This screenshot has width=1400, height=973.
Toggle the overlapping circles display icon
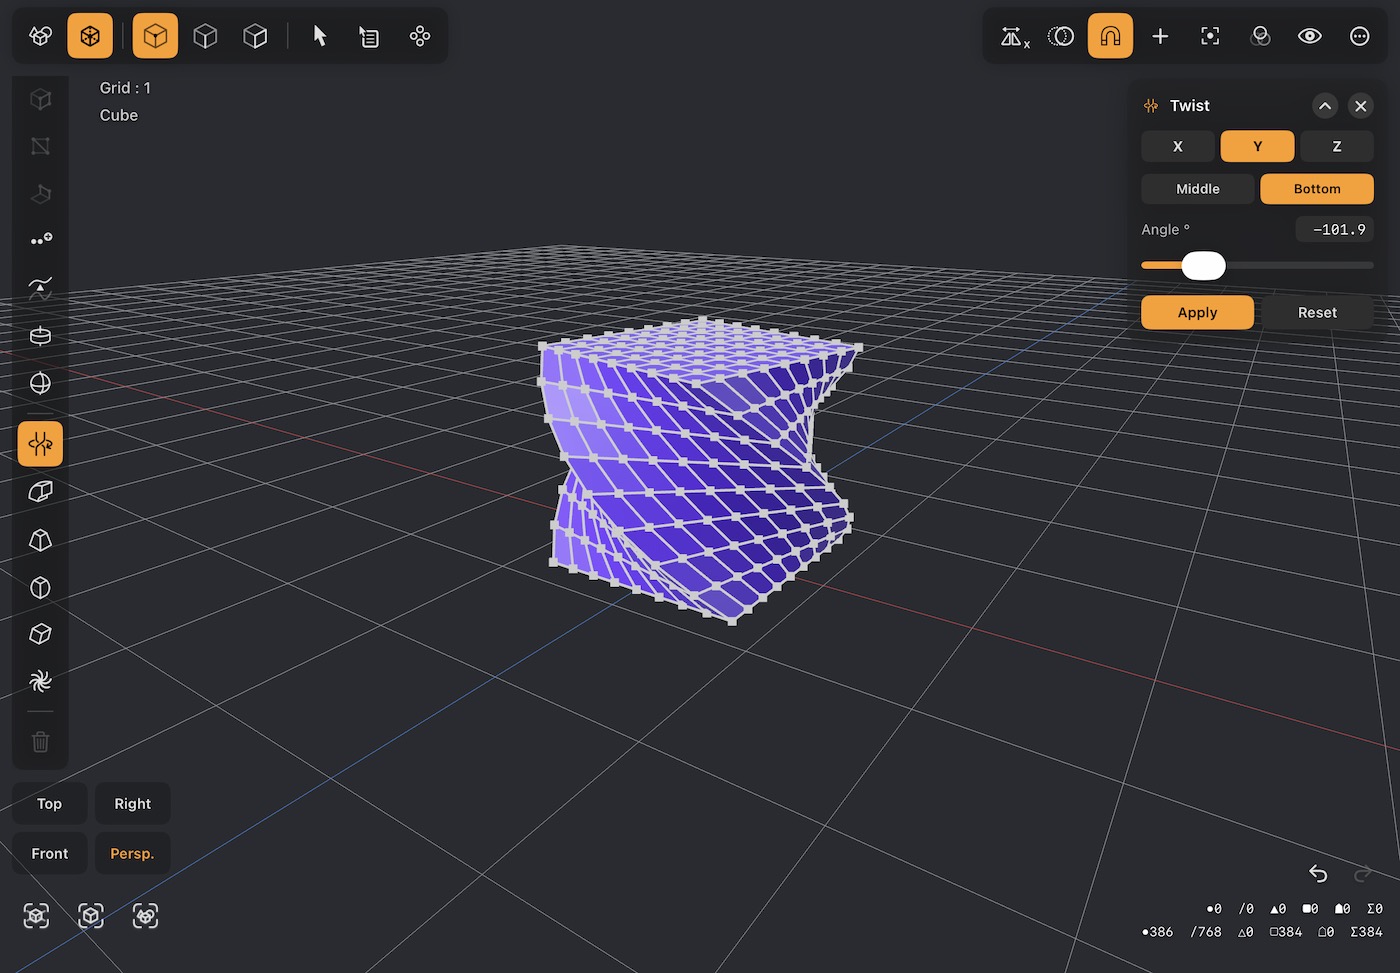[x=1060, y=36]
